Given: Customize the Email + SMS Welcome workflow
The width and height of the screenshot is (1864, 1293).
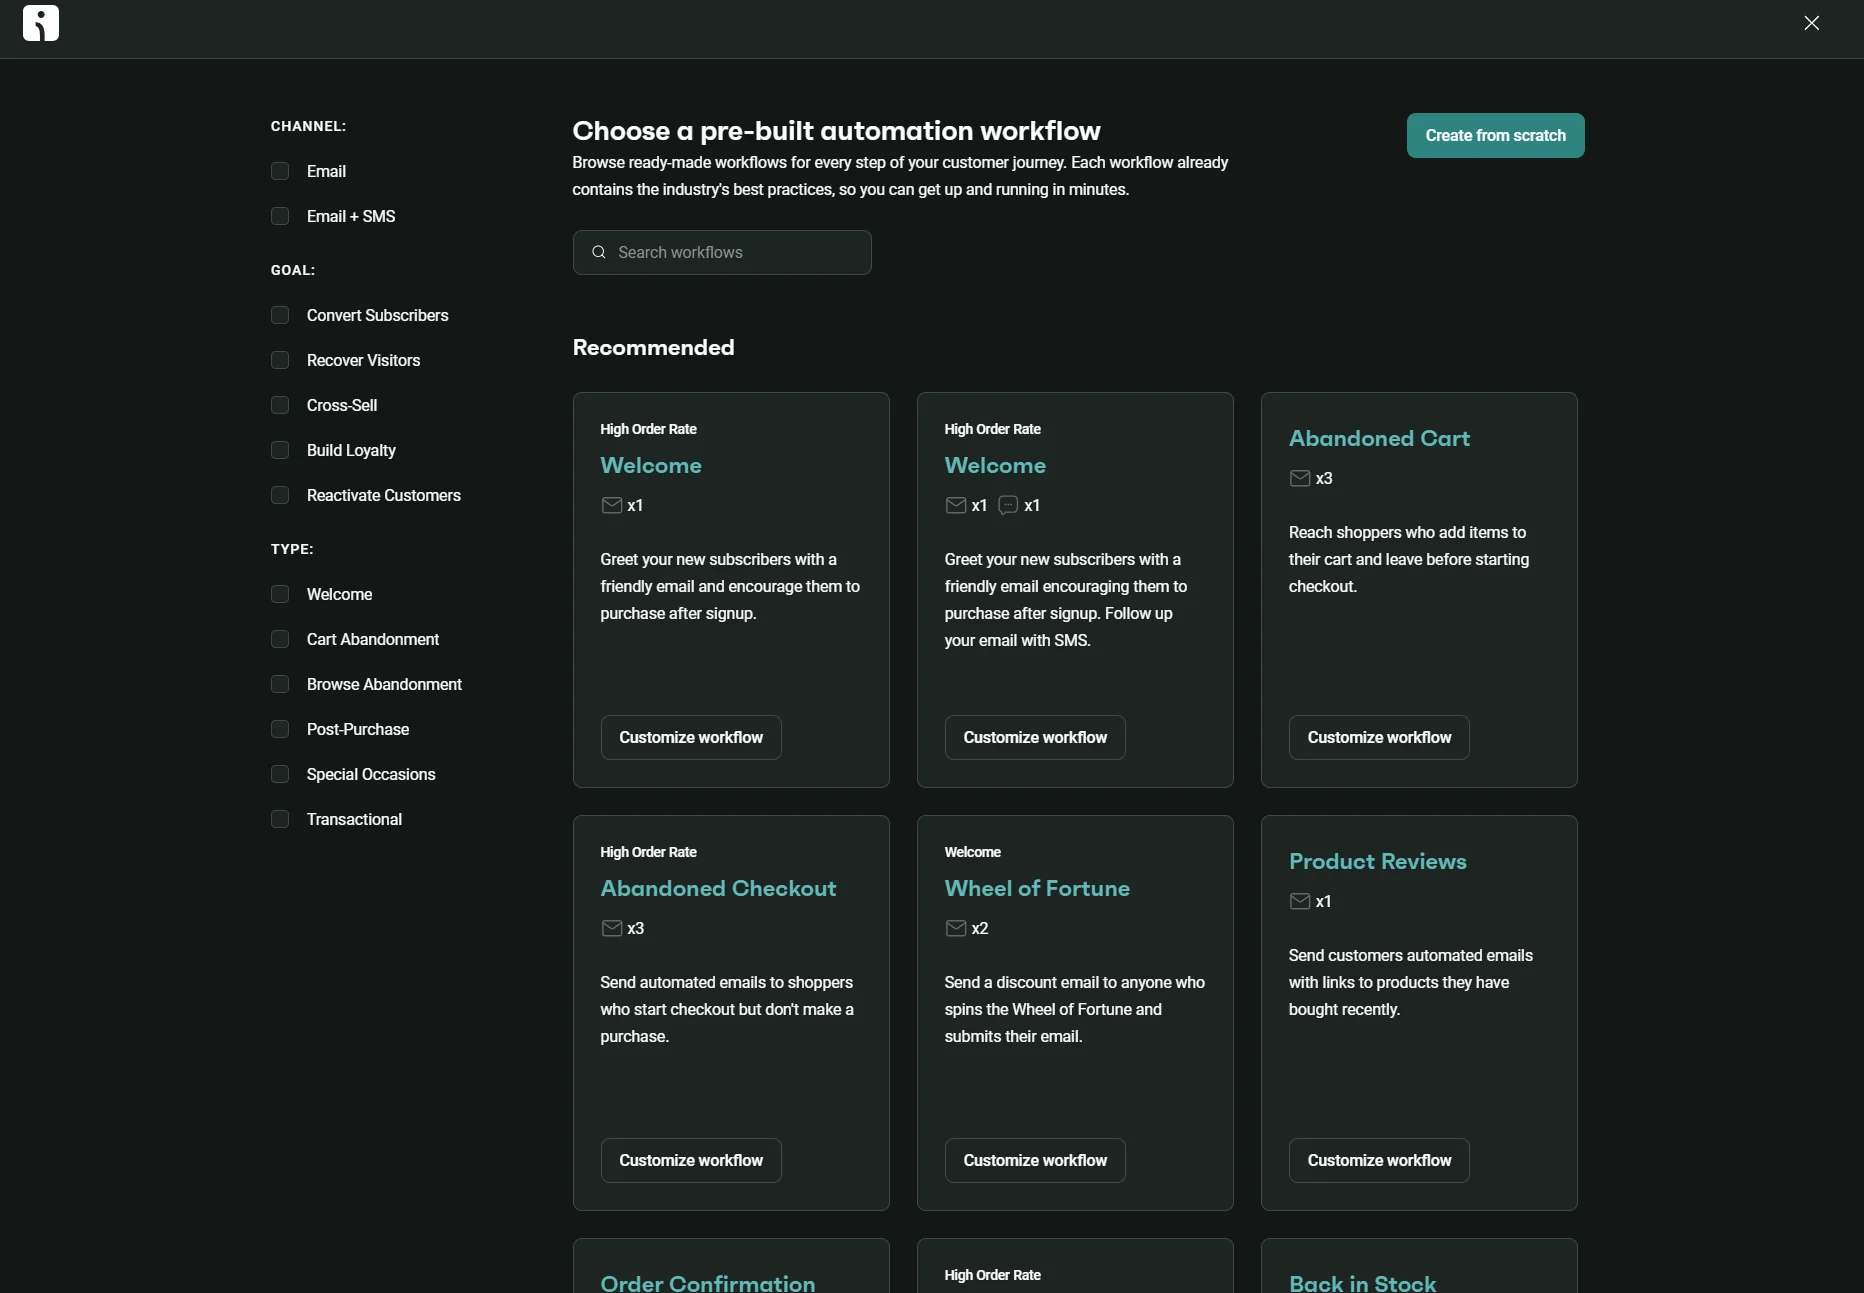Looking at the screenshot, I should pos(1035,737).
